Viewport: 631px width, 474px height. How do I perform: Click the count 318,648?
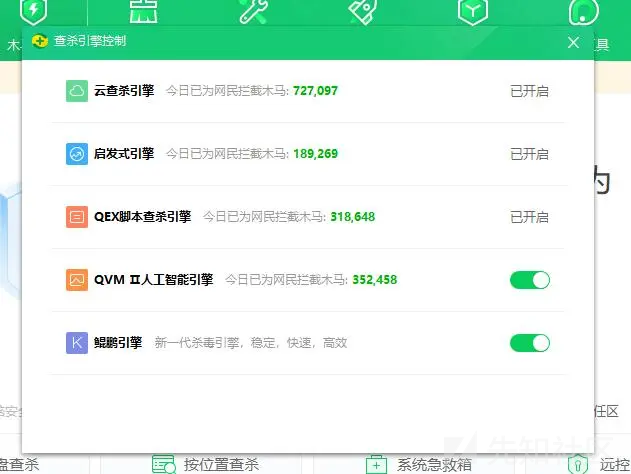(x=353, y=217)
